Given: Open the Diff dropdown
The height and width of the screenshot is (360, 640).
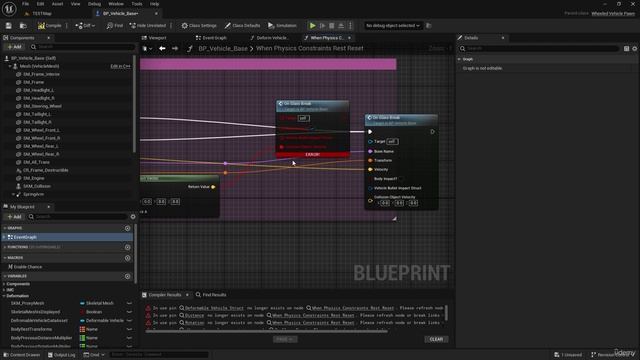Looking at the screenshot, I should pos(85,26).
